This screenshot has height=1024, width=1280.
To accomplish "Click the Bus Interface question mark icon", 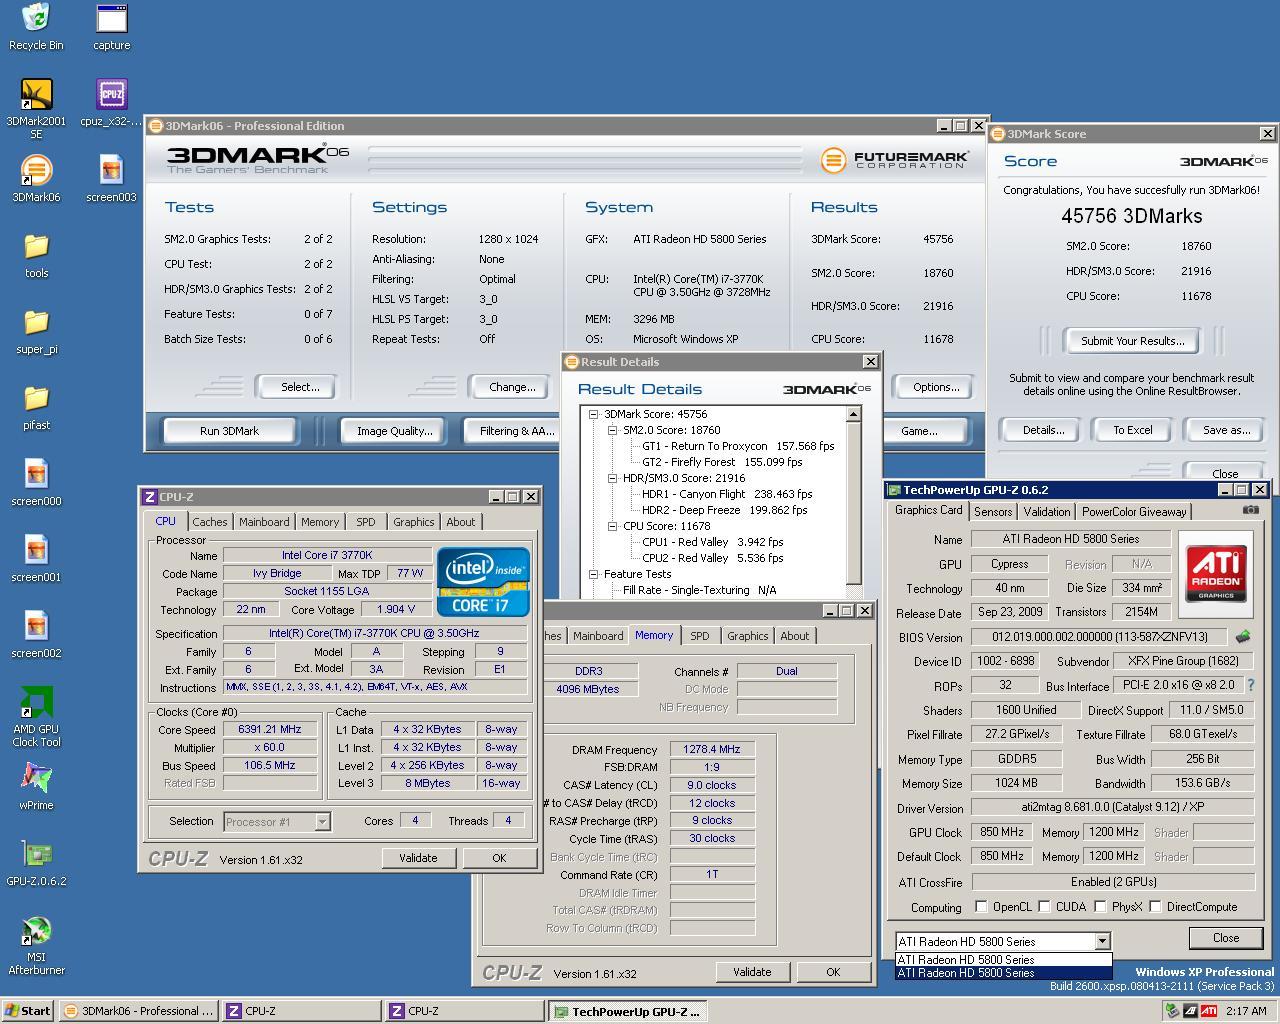I will (1250, 685).
